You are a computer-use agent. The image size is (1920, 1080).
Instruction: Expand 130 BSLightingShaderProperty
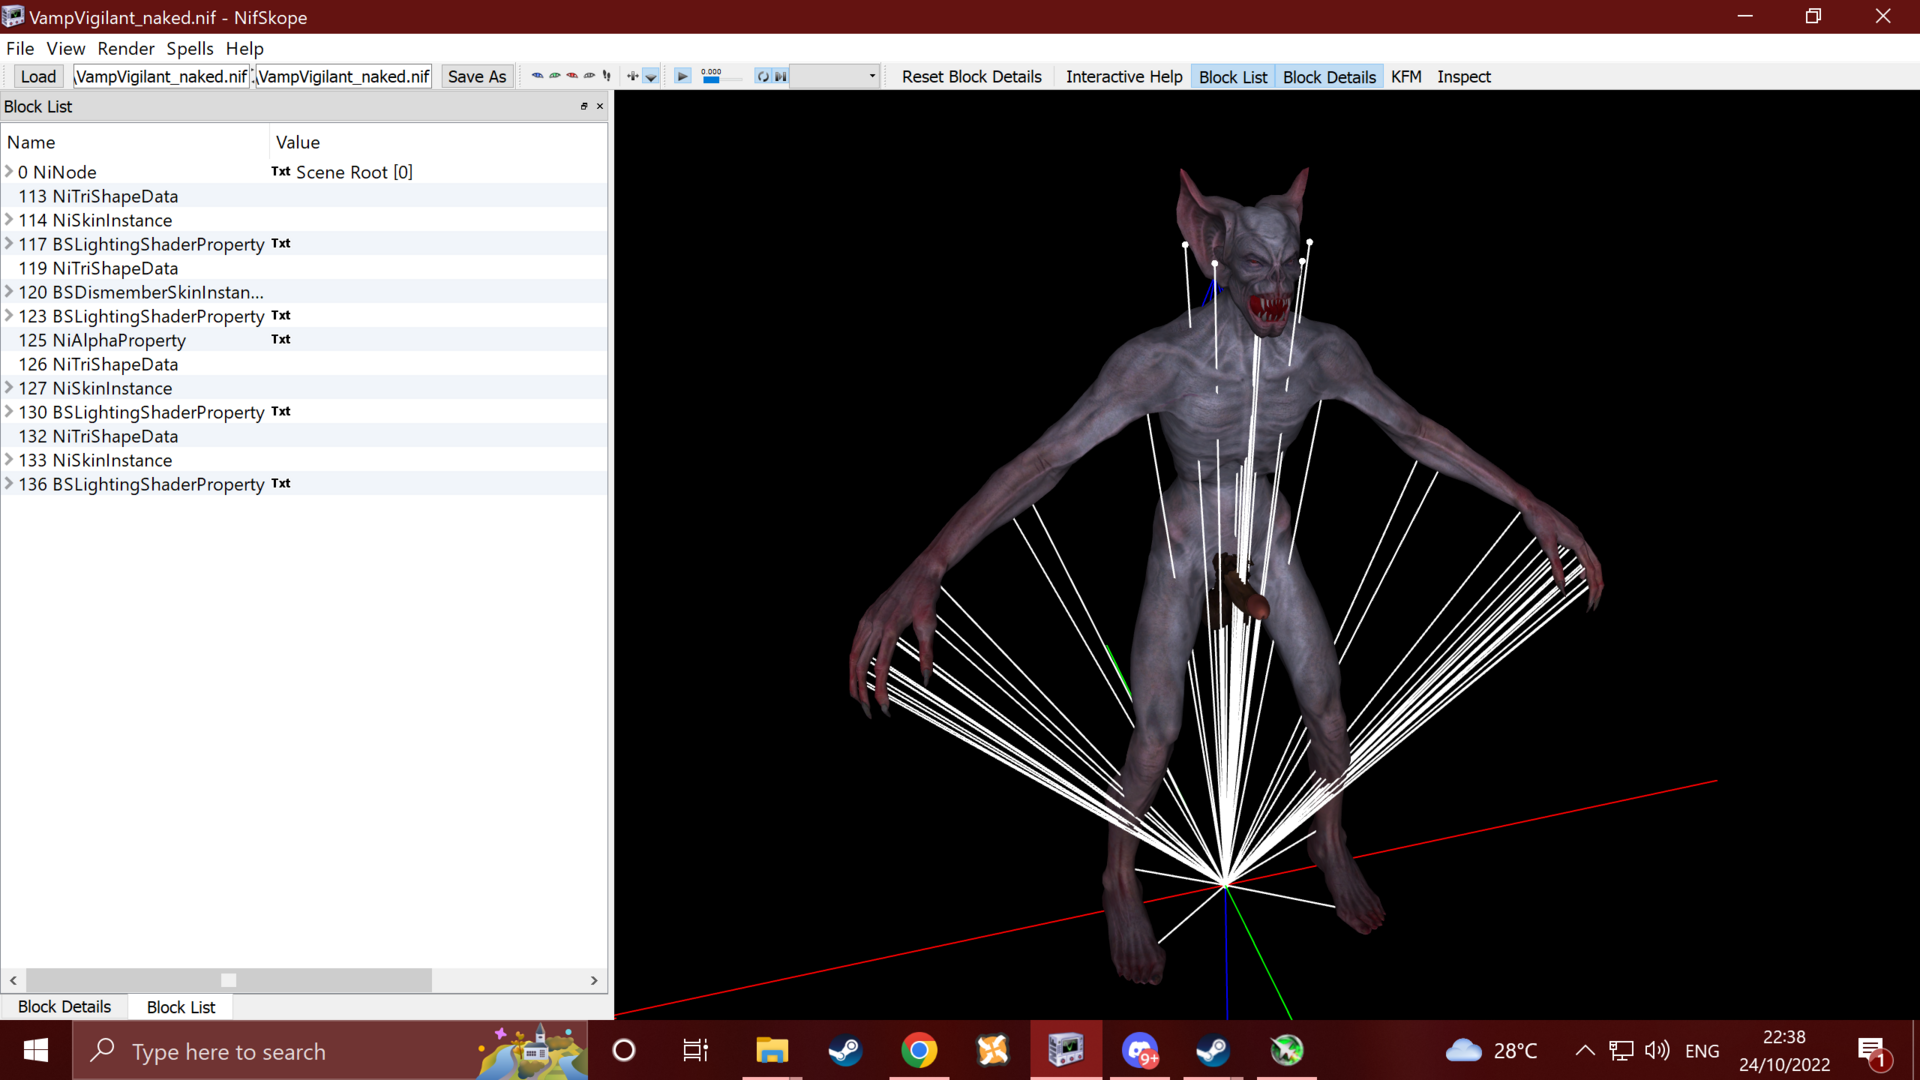pyautogui.click(x=9, y=411)
